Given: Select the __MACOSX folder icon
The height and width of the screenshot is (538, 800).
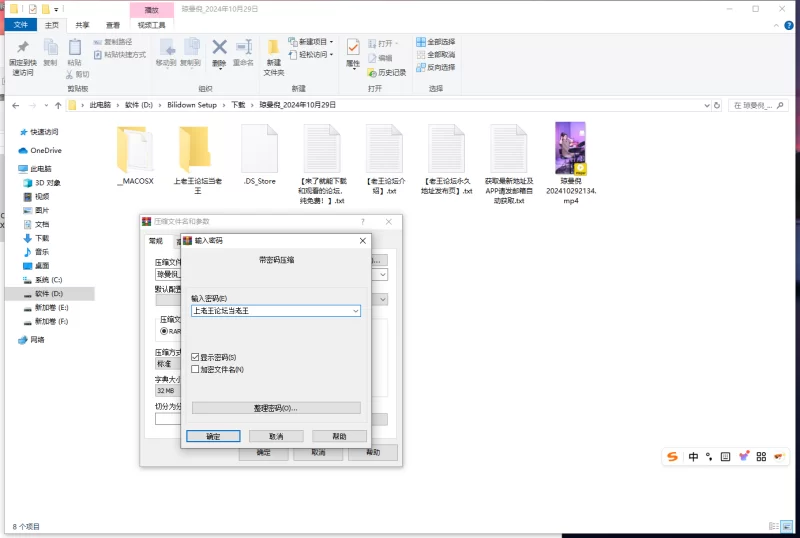Looking at the screenshot, I should [135, 150].
